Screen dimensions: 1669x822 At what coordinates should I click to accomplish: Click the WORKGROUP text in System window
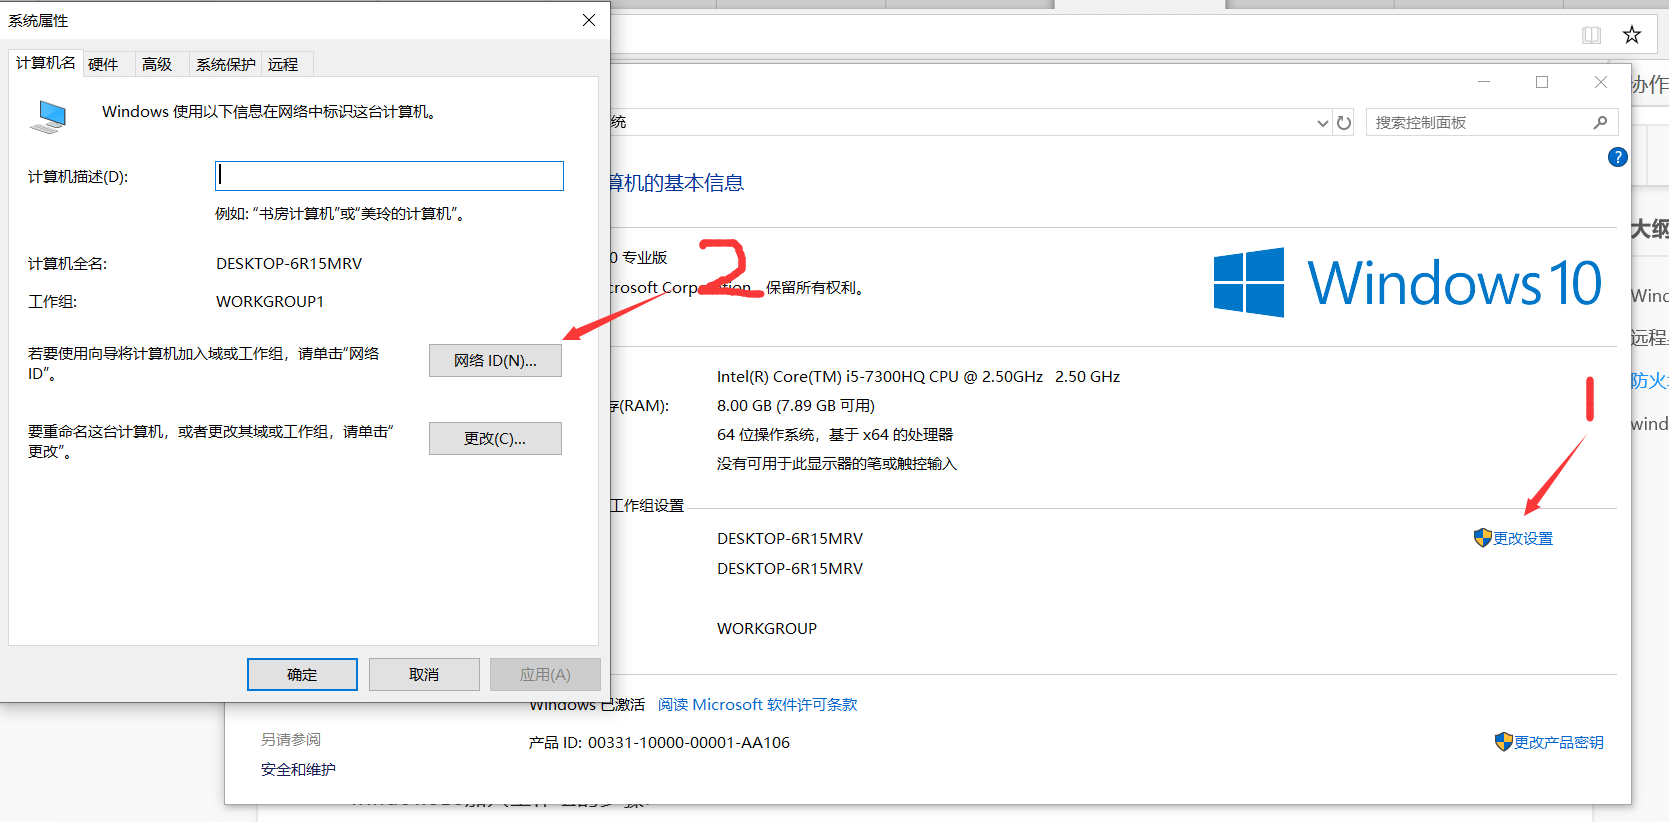(x=767, y=629)
